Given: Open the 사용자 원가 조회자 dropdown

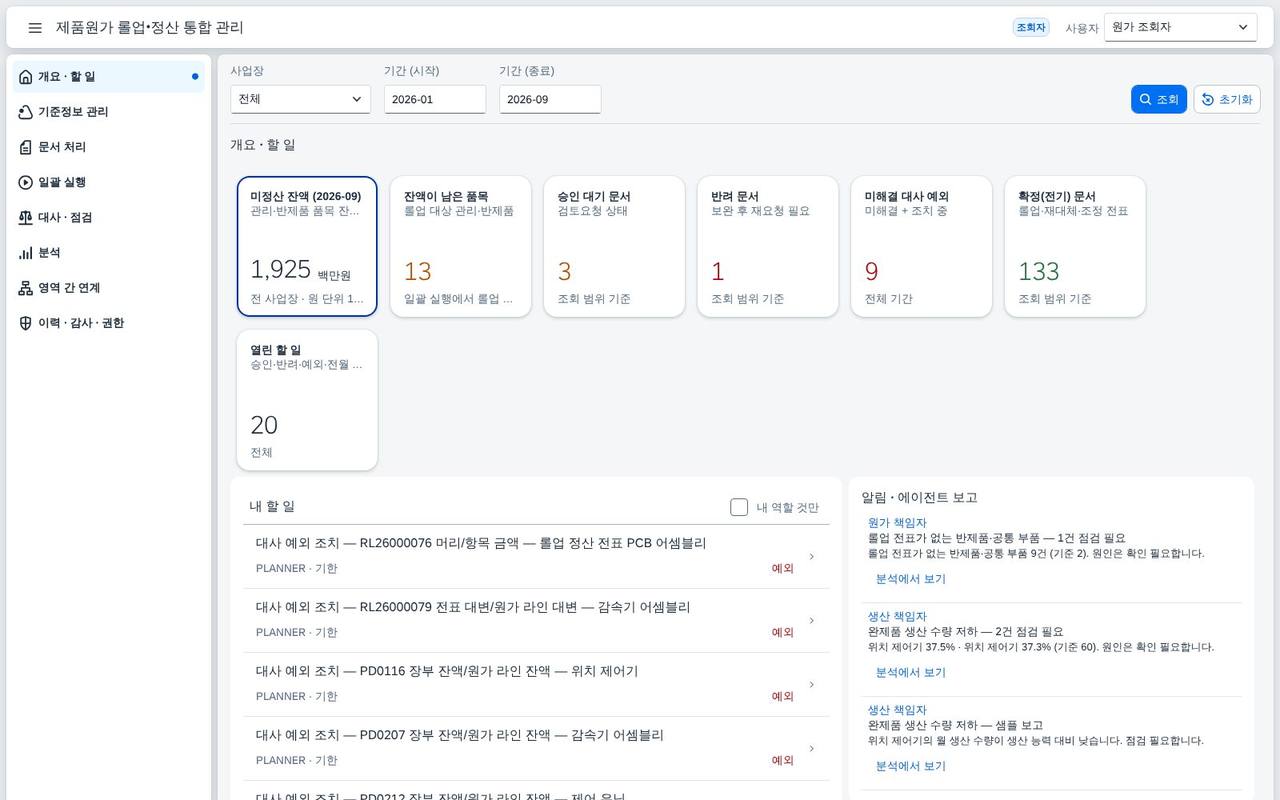Looking at the screenshot, I should [x=1180, y=27].
